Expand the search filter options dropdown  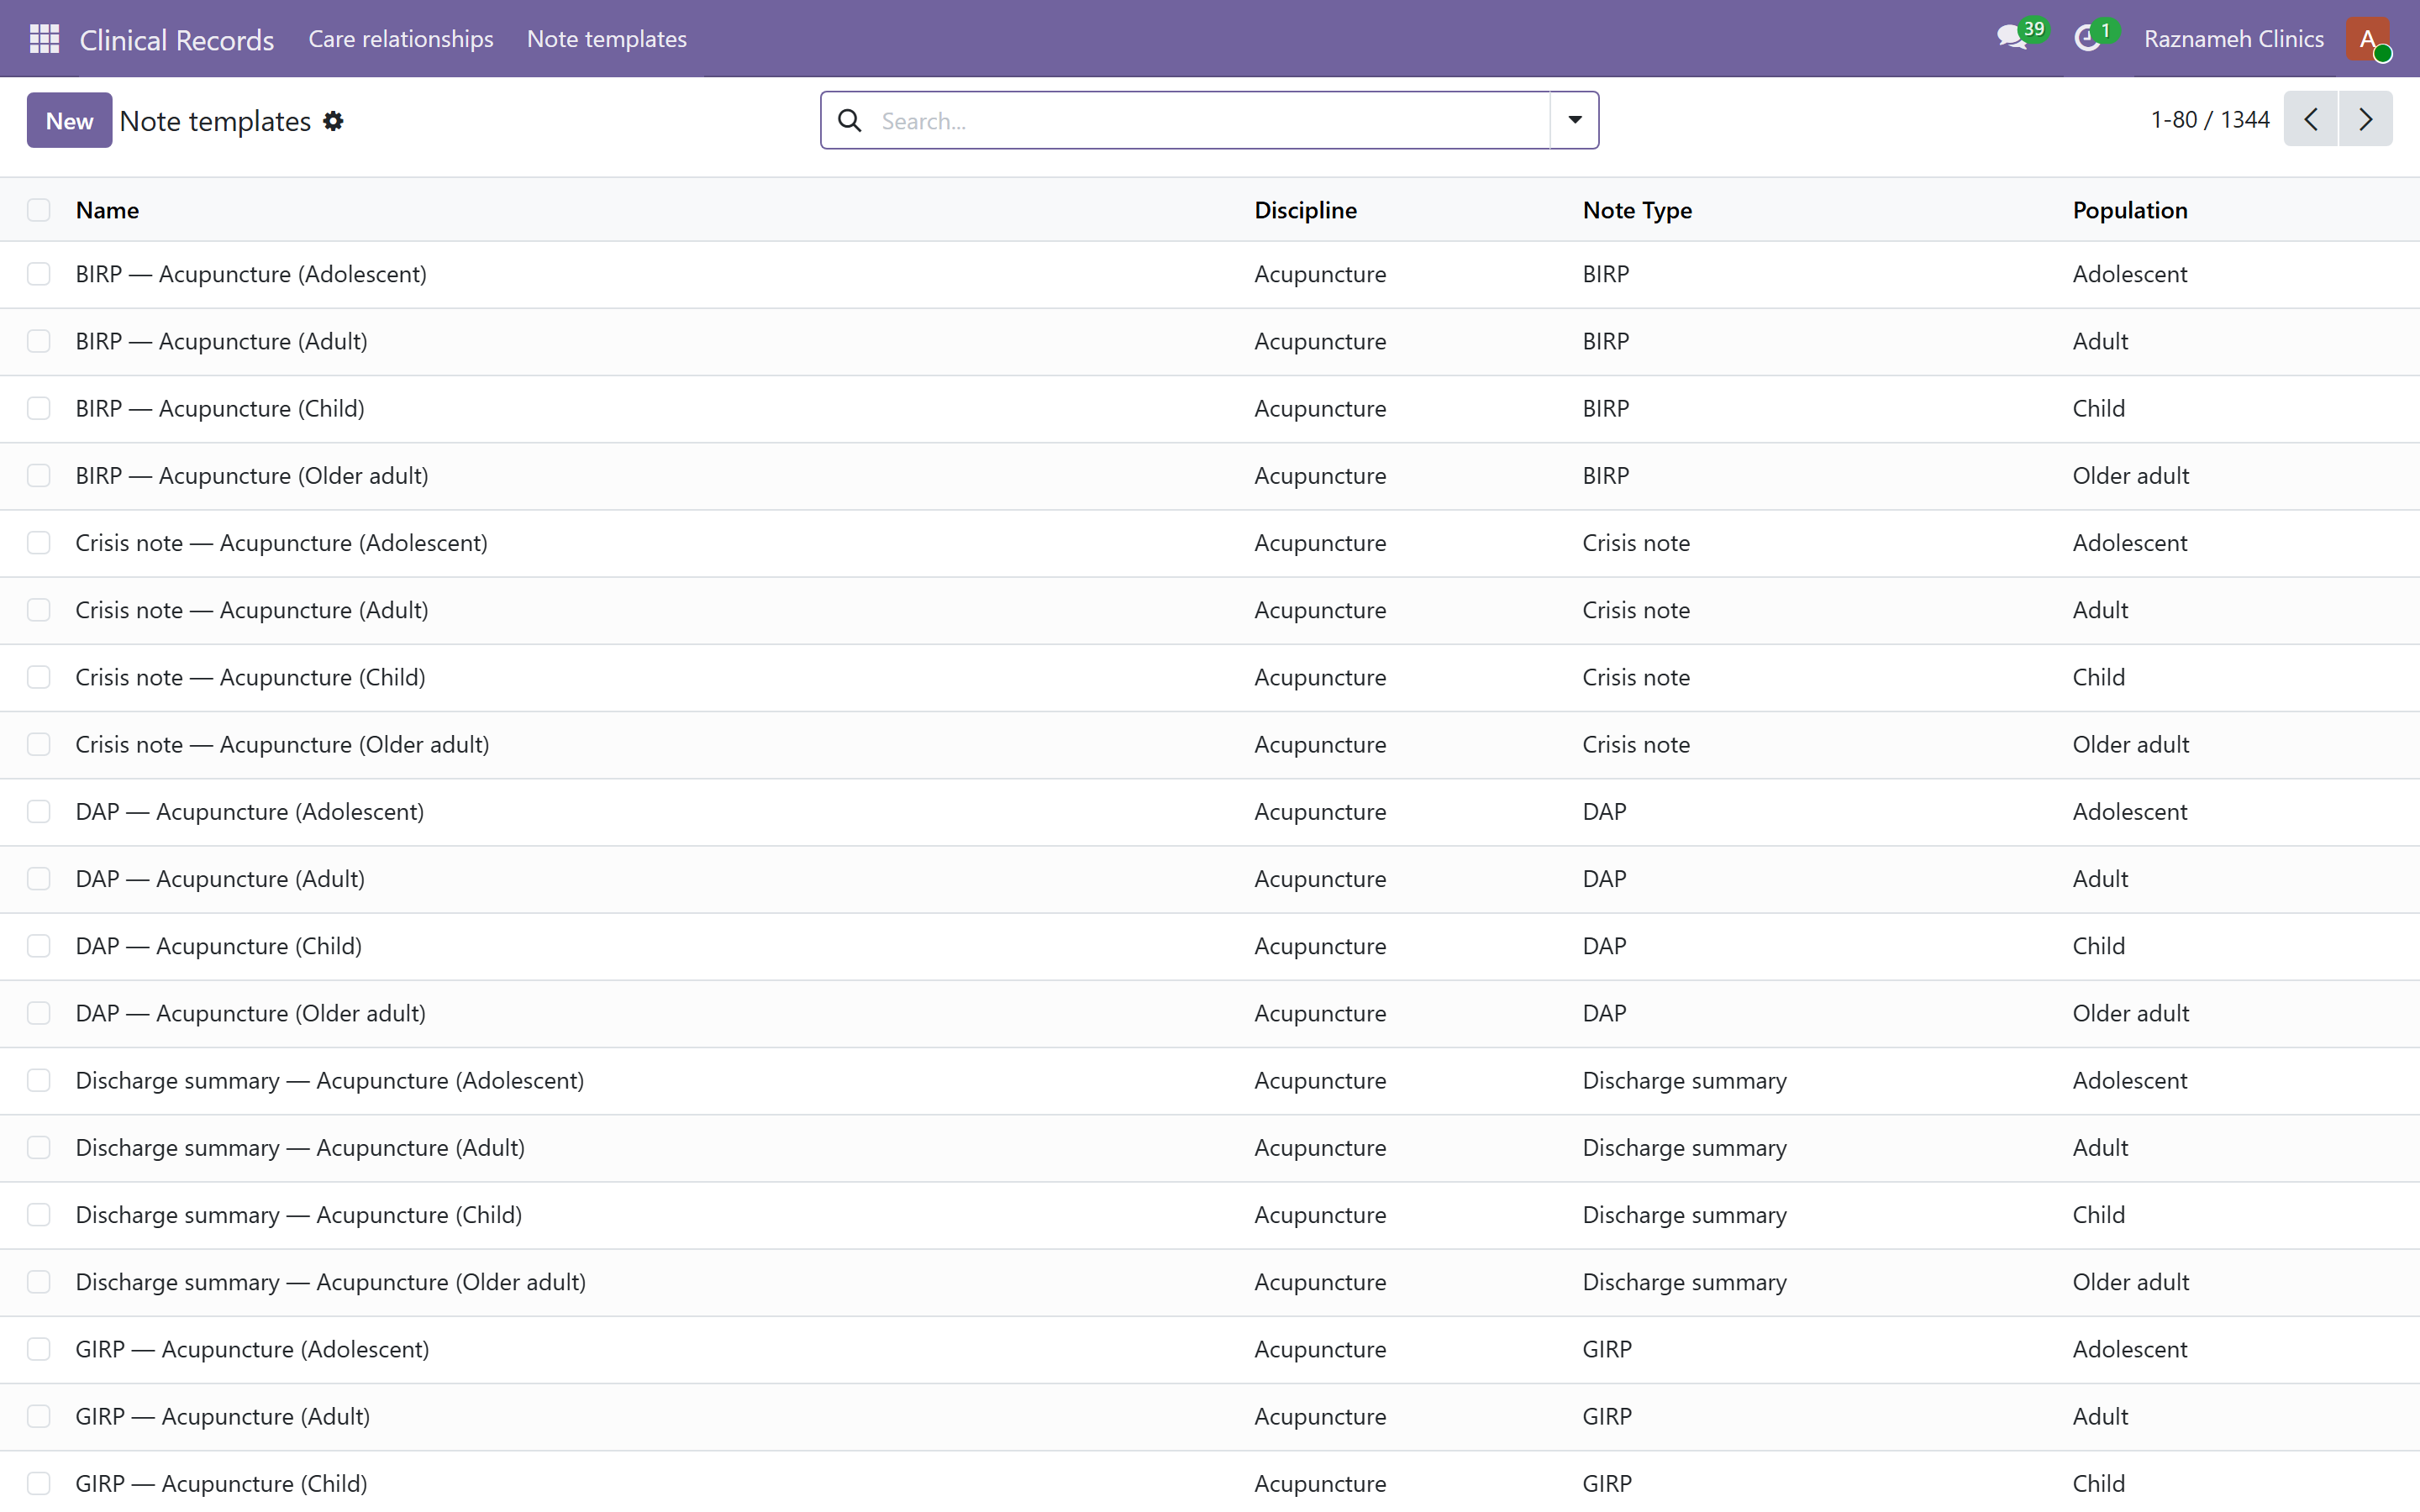click(1574, 120)
